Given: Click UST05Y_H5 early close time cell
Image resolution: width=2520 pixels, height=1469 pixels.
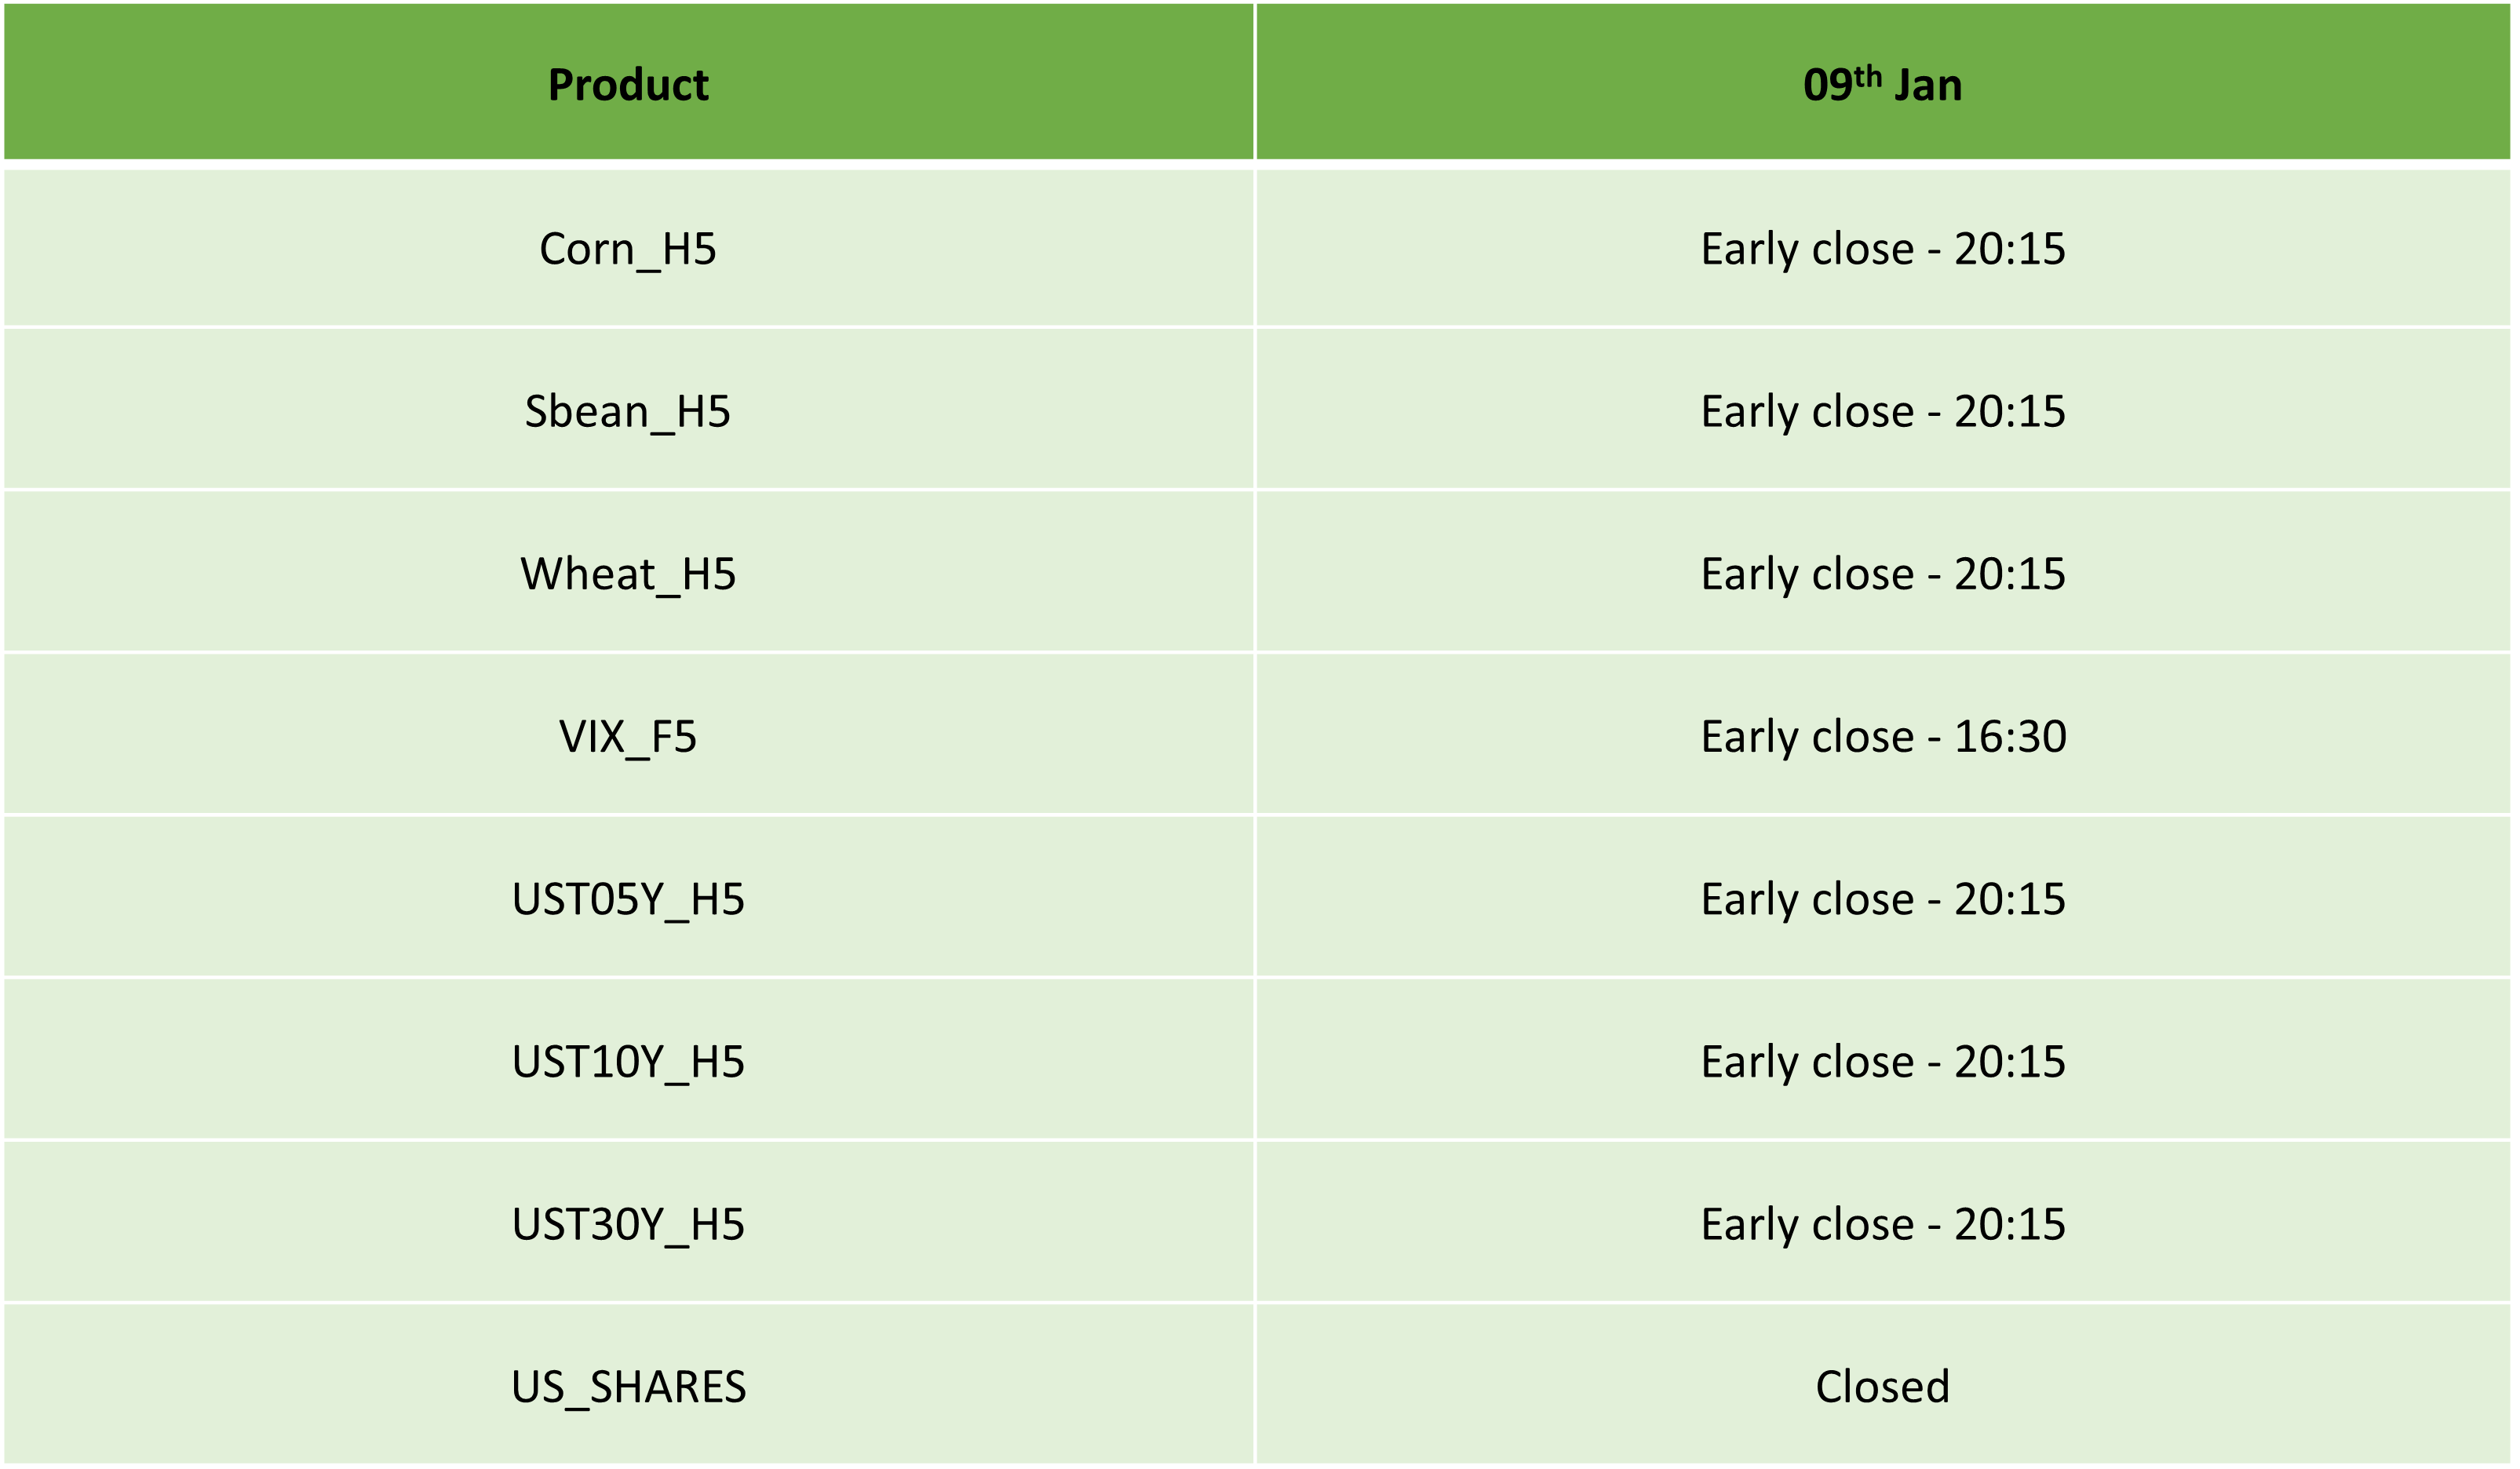Looking at the screenshot, I should 1883,897.
